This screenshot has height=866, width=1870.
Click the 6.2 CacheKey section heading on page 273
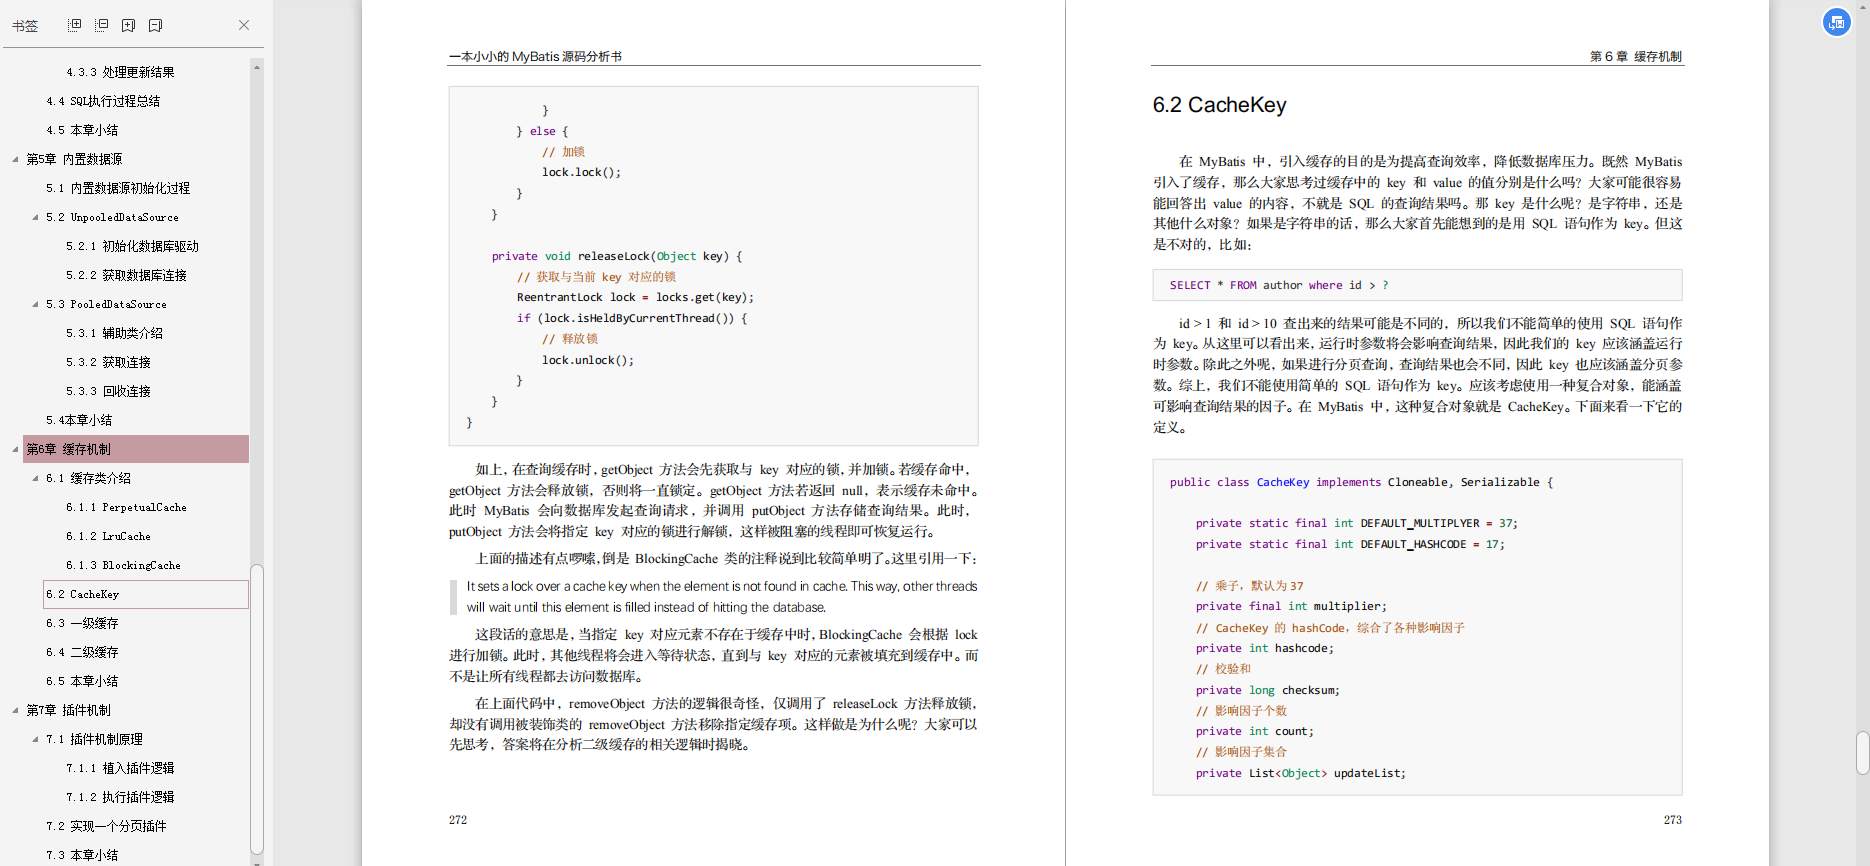tap(1219, 105)
